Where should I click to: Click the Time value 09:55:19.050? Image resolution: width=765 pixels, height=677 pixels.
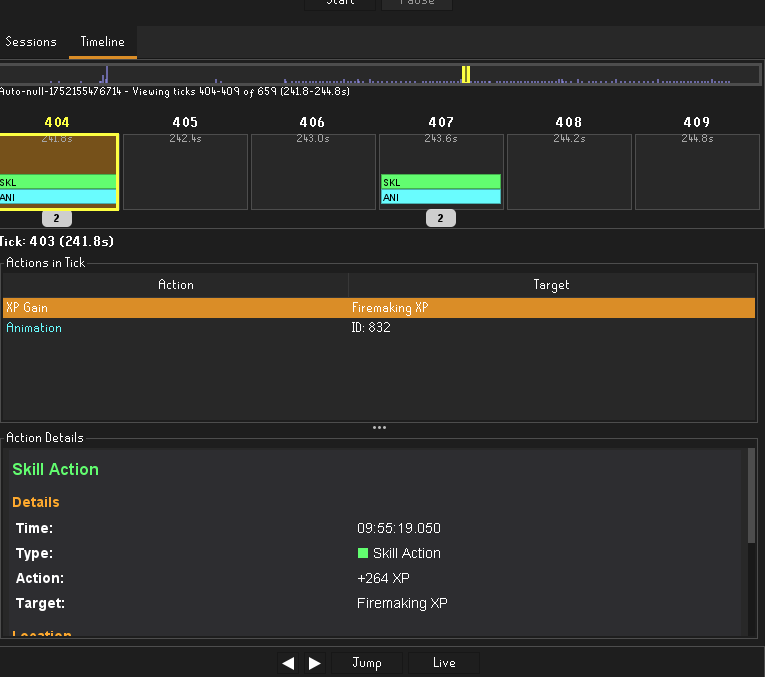[399, 528]
